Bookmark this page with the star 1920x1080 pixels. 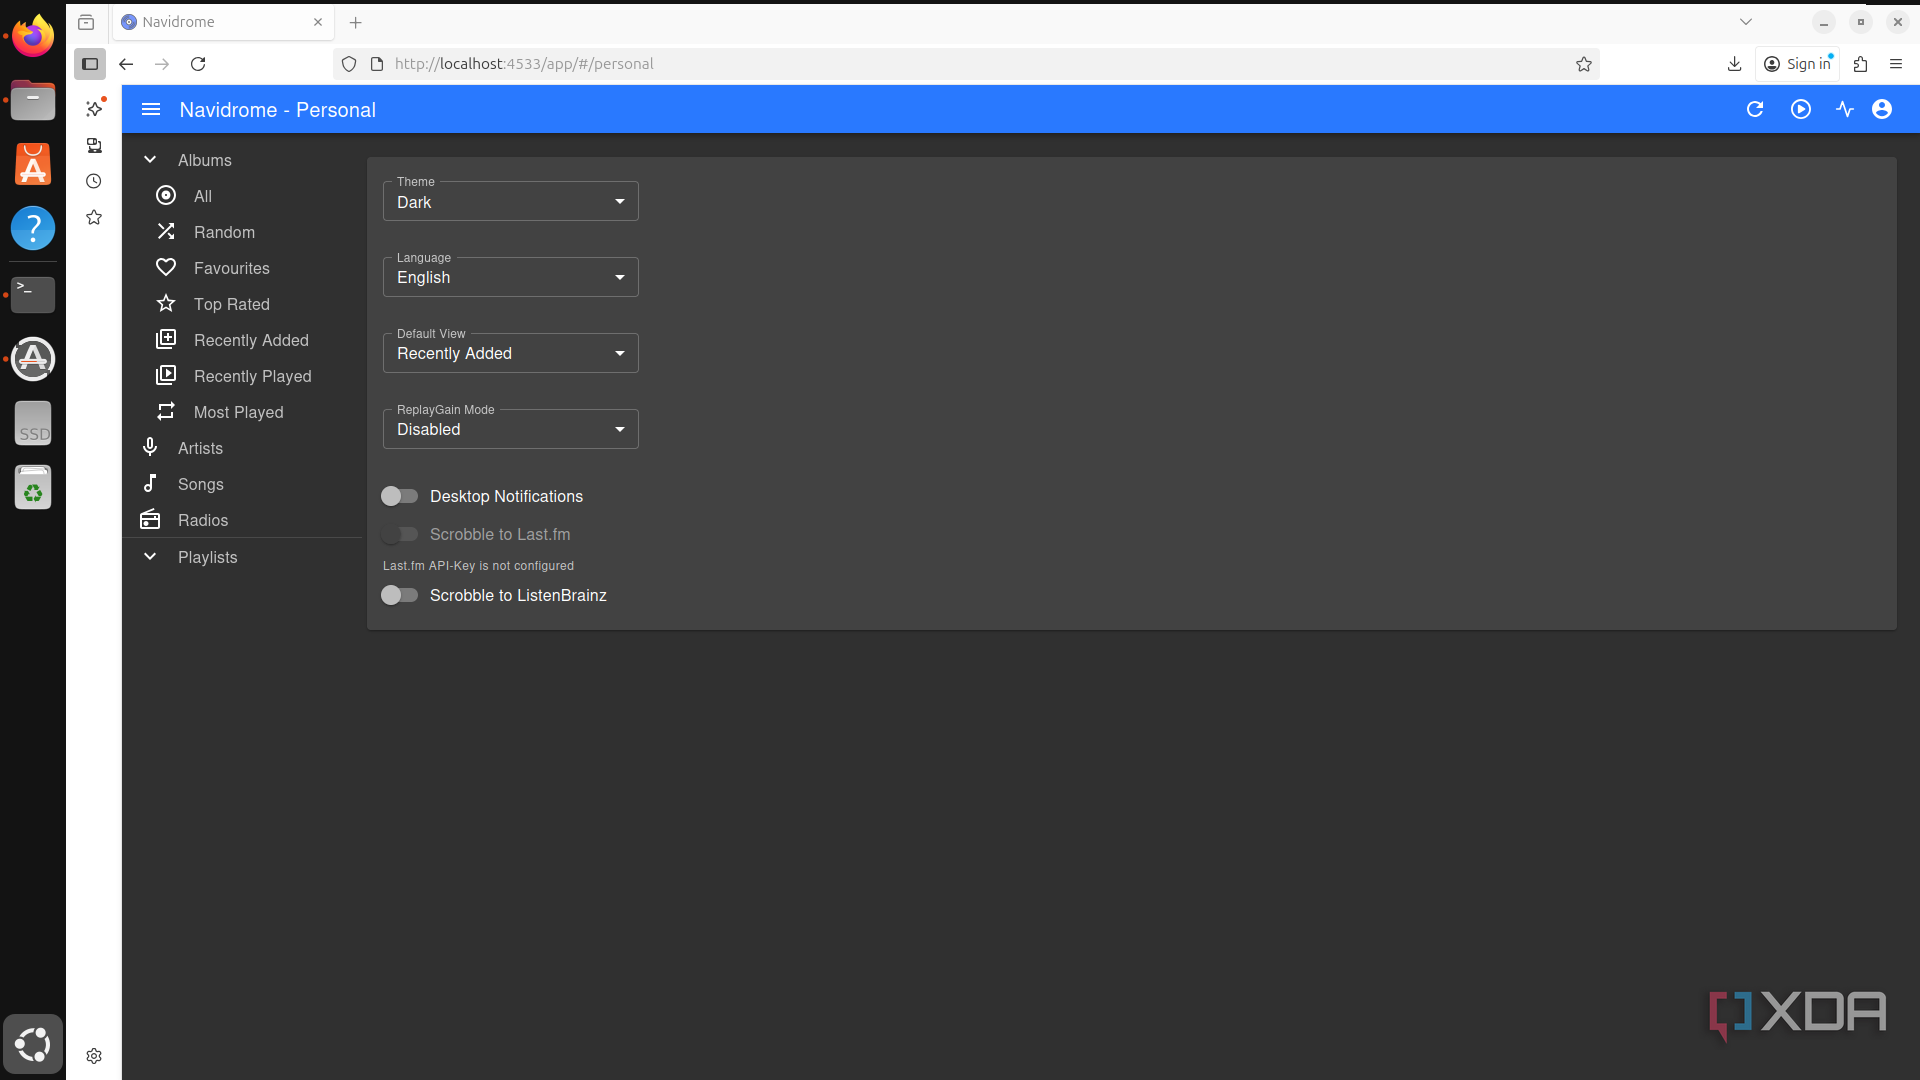pos(1584,64)
